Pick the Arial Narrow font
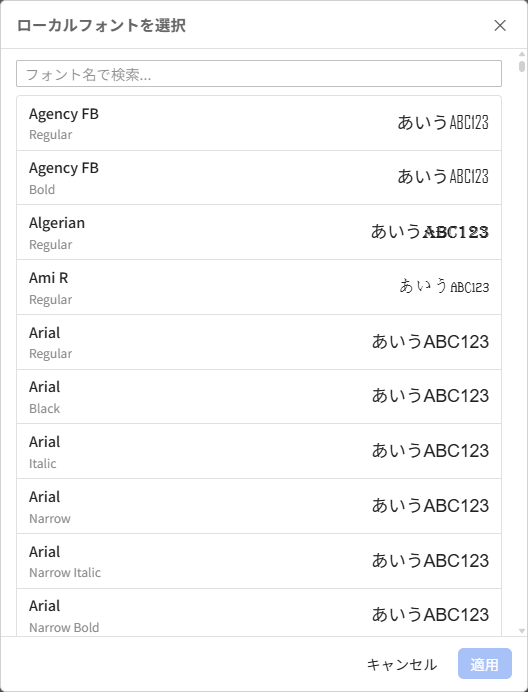 tap(259, 506)
